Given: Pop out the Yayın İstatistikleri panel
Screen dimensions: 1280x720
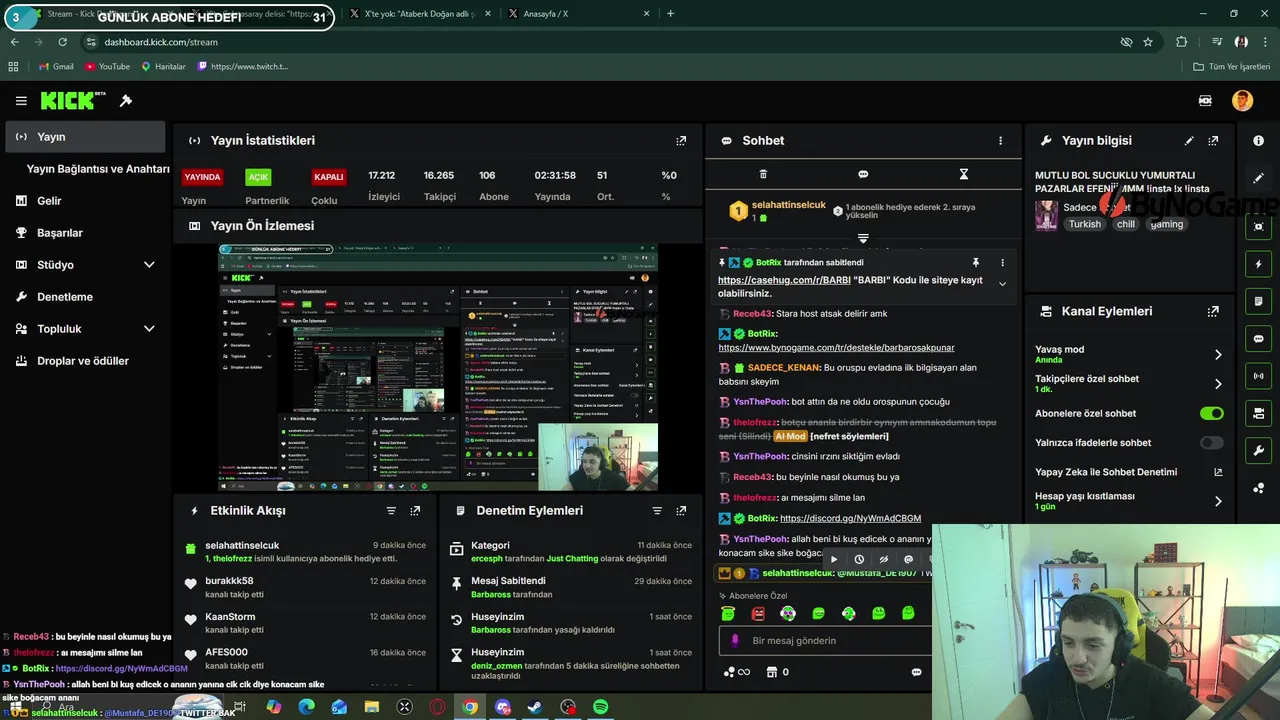Looking at the screenshot, I should point(681,141).
